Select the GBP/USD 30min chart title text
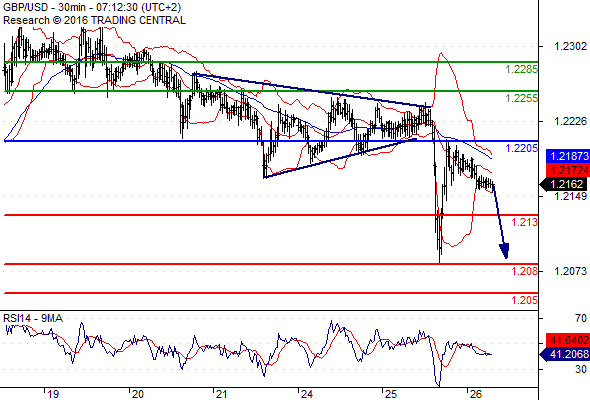Screen dimensions: 590x400 [x=92, y=7]
